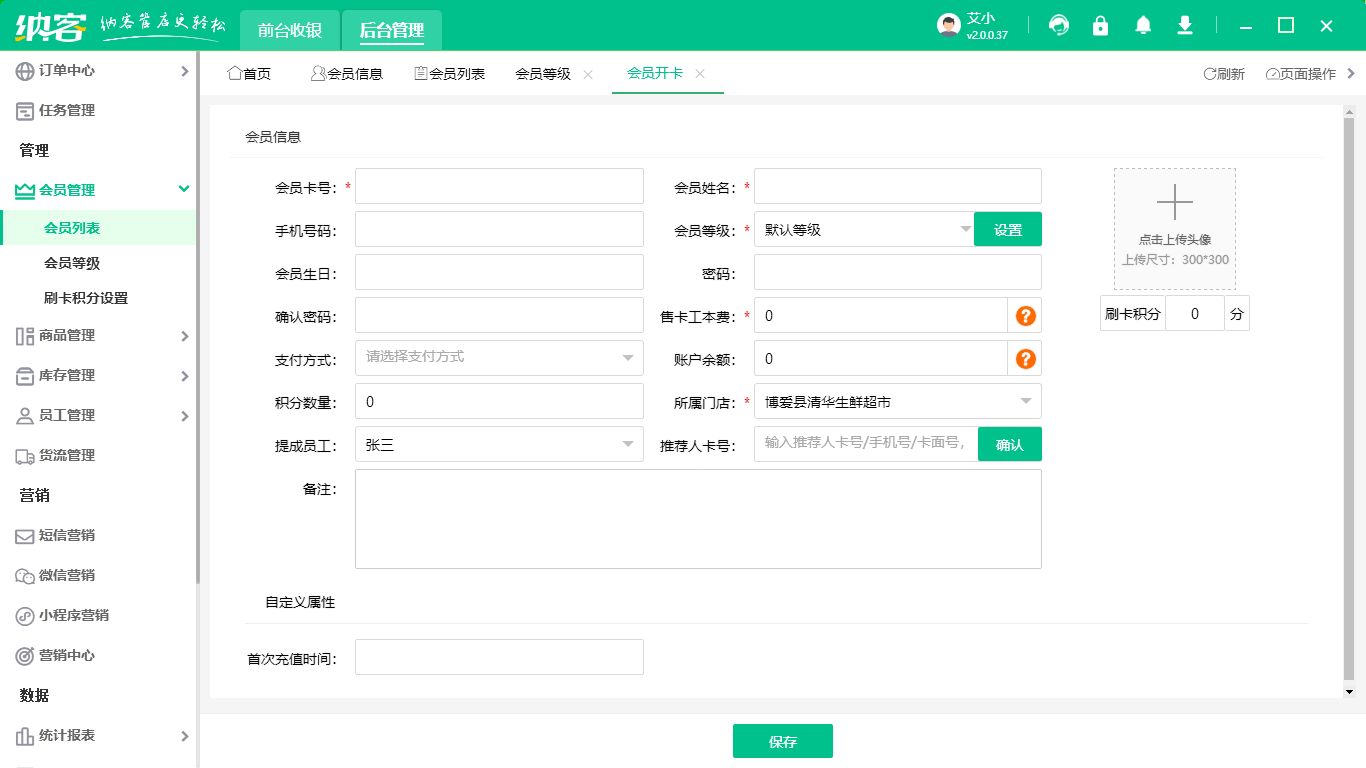Click into the 会员卡号 input field
The height and width of the screenshot is (768, 1366).
point(499,186)
